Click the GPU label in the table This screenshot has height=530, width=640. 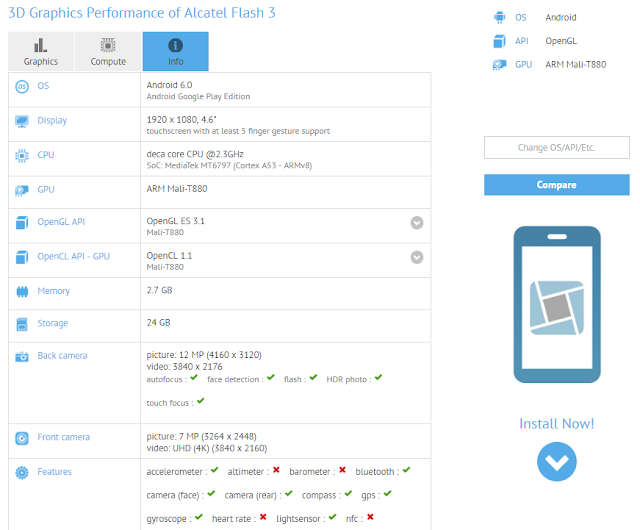46,189
